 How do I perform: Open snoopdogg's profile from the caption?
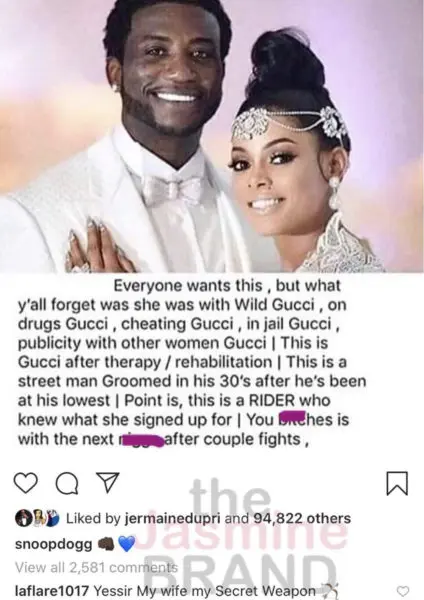click(x=54, y=544)
